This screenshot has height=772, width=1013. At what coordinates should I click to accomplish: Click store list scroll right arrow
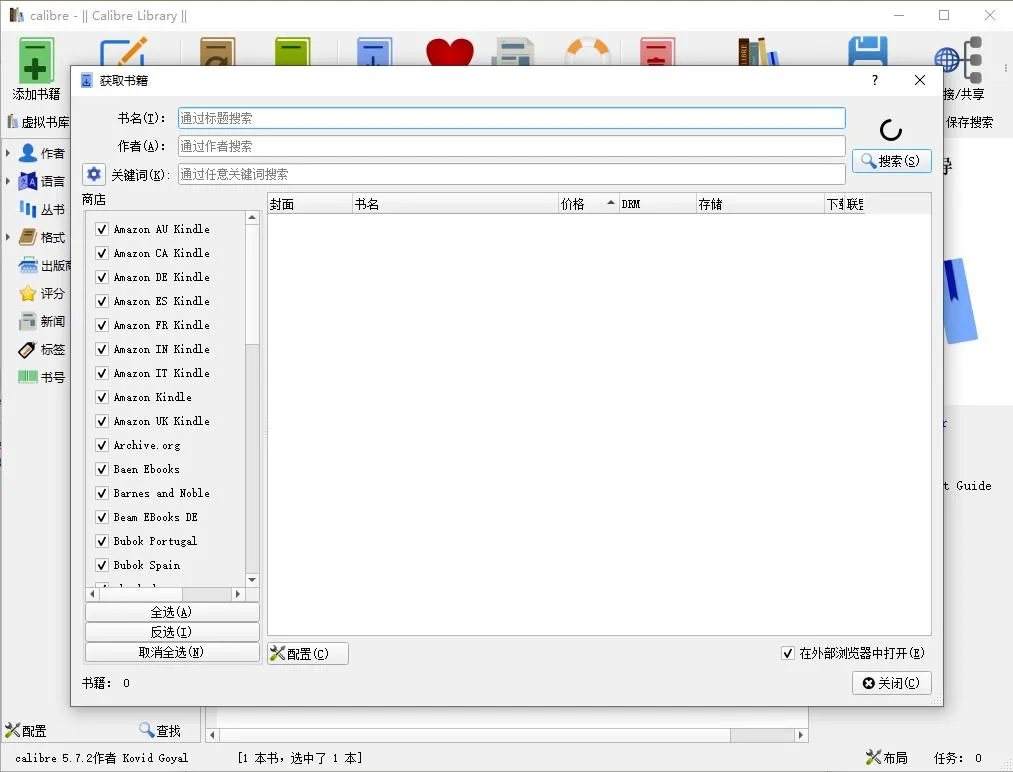tap(238, 593)
